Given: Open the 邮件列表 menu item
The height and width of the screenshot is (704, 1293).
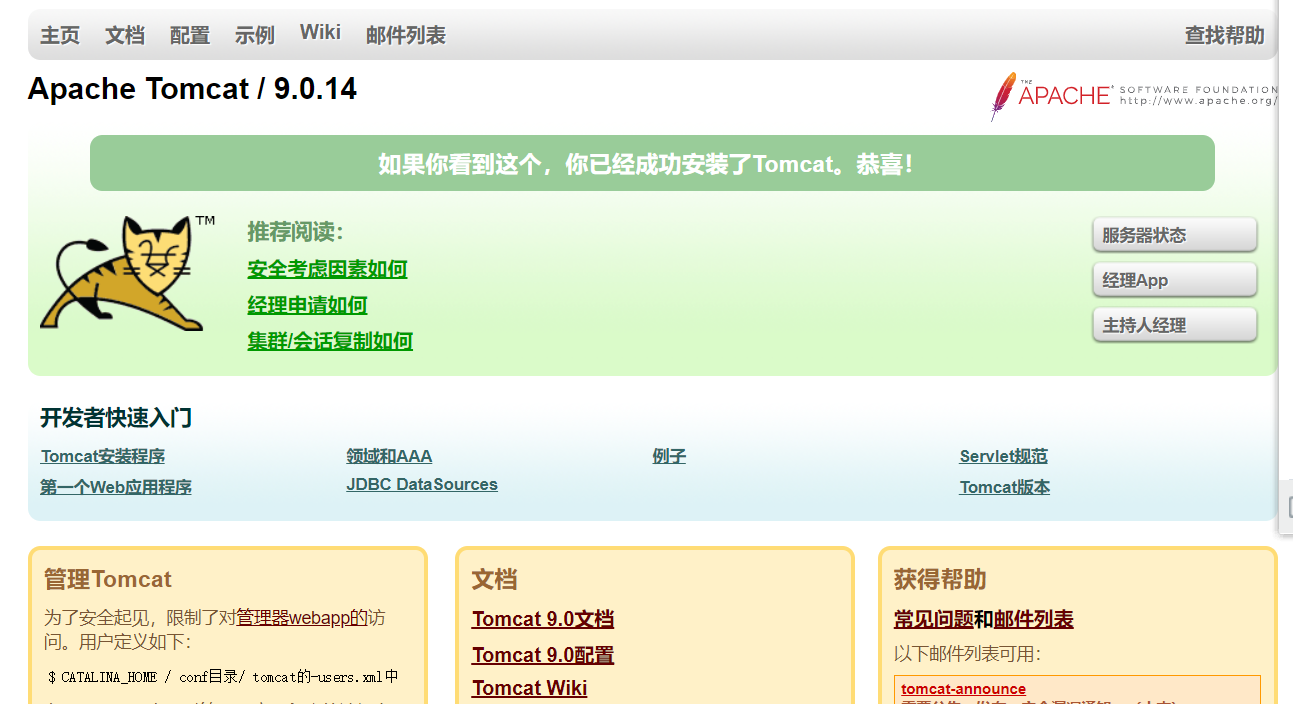Looking at the screenshot, I should (405, 33).
